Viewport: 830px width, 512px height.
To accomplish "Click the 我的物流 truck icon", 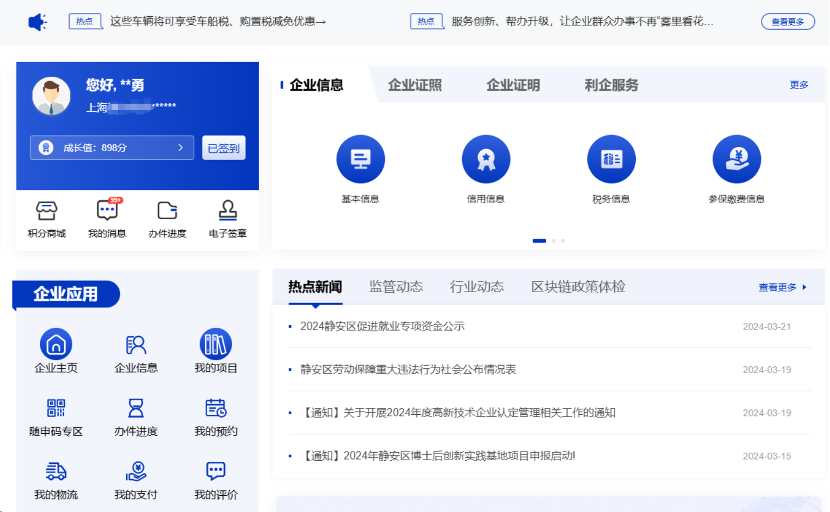I will coord(56,471).
